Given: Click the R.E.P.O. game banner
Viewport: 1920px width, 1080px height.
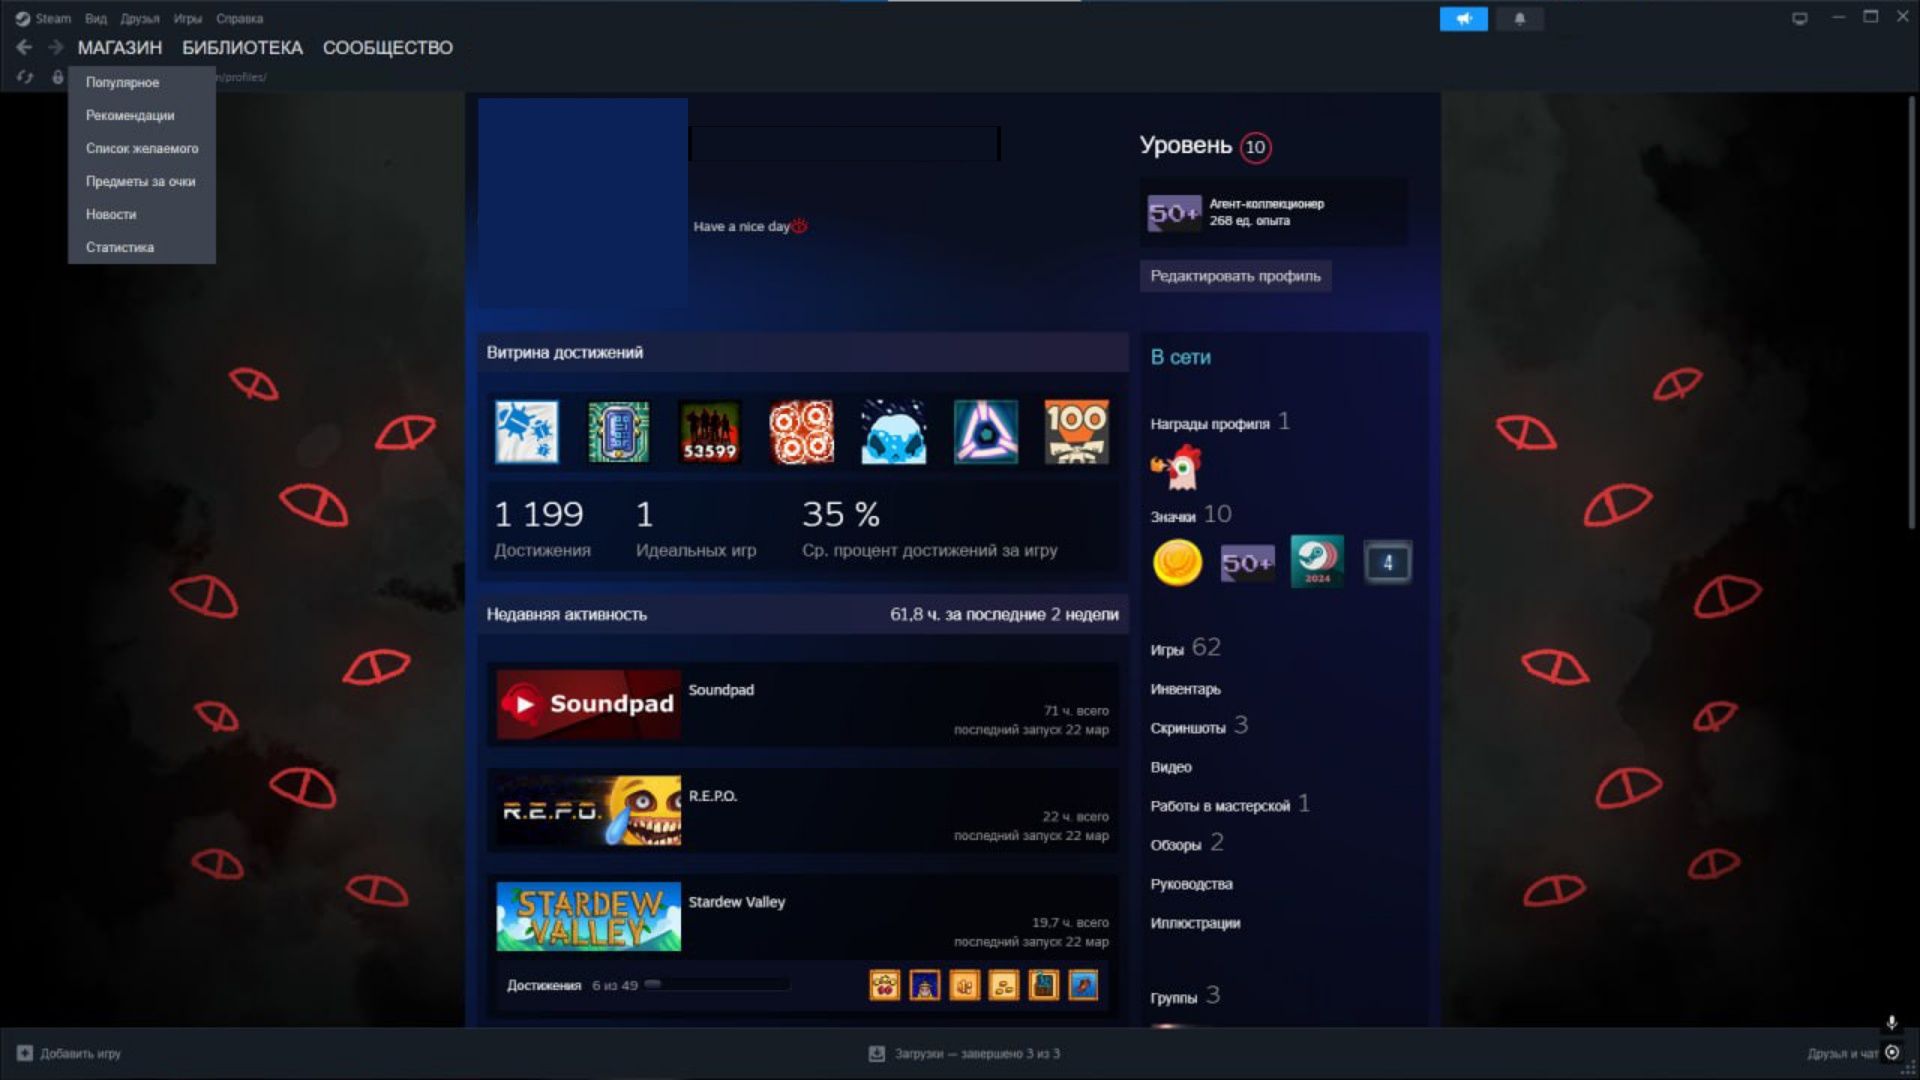Looking at the screenshot, I should (x=588, y=810).
